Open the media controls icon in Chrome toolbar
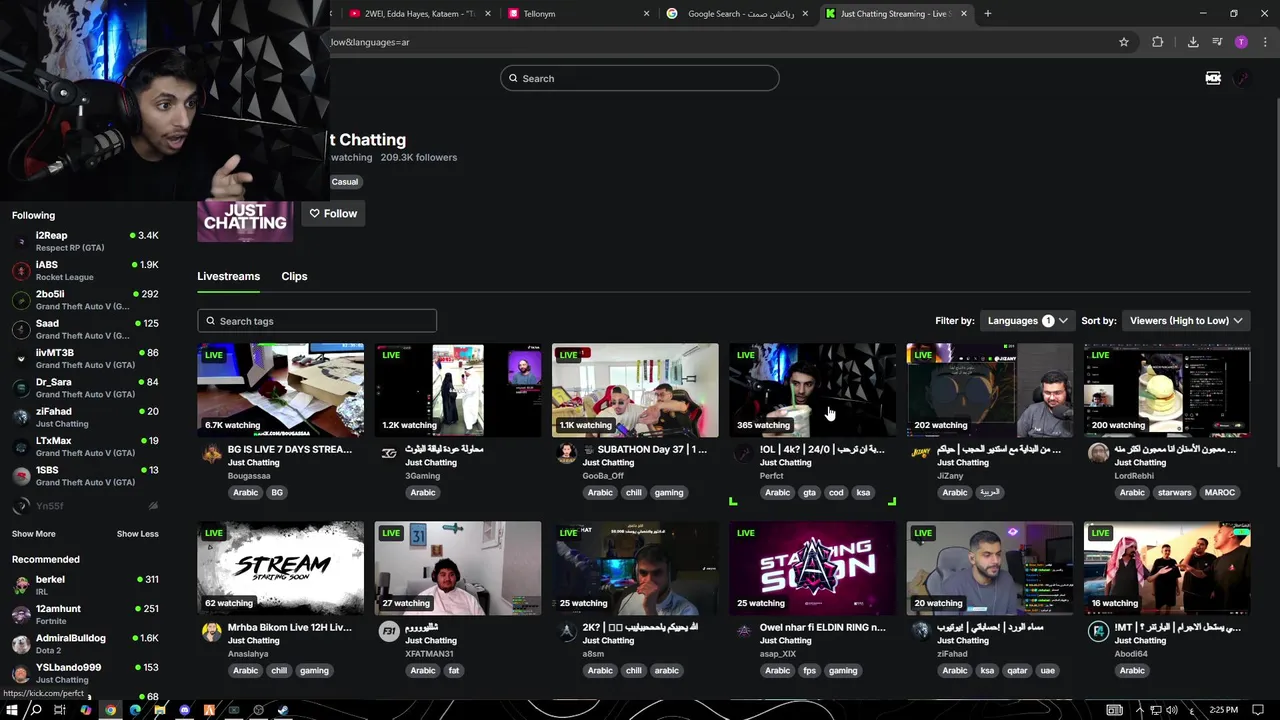Image resolution: width=1280 pixels, height=720 pixels. coord(1217,42)
